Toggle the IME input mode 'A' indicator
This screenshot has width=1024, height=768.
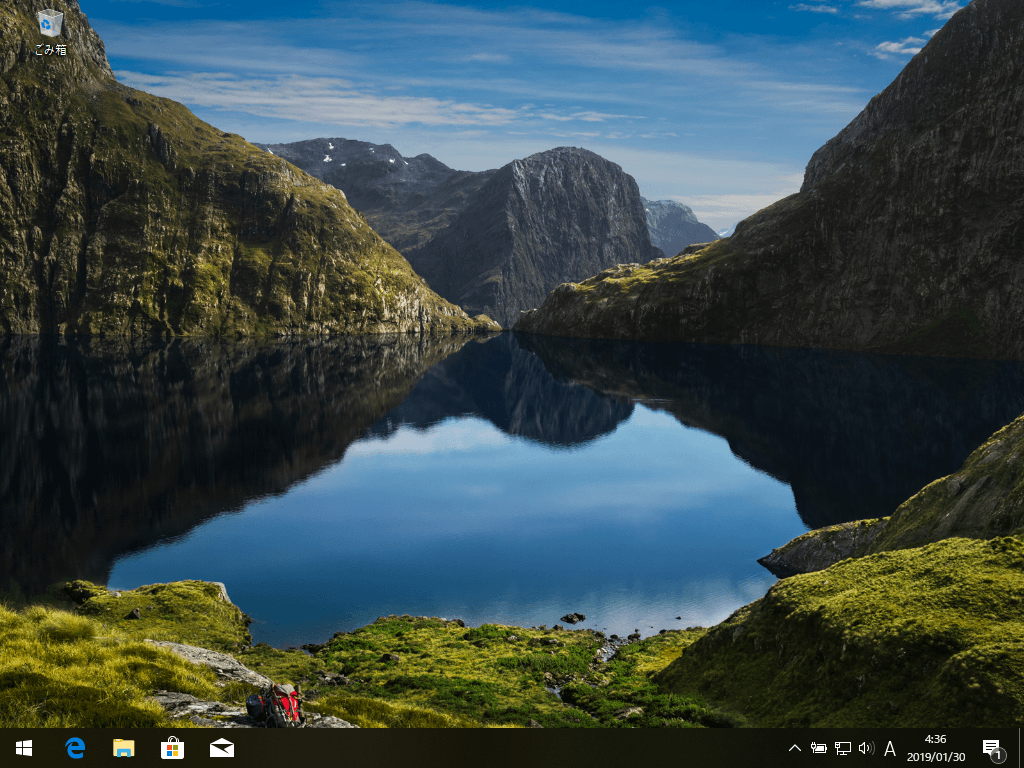[x=889, y=748]
